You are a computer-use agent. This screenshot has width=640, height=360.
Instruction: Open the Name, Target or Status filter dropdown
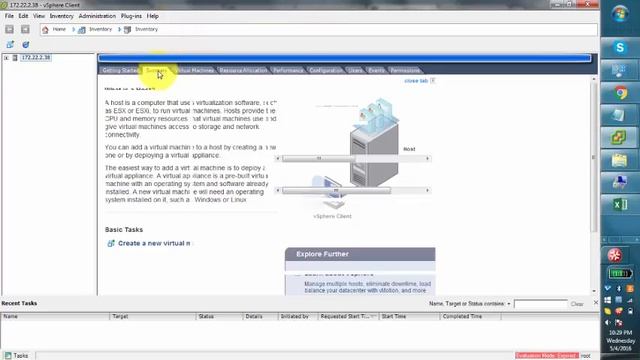(509, 304)
